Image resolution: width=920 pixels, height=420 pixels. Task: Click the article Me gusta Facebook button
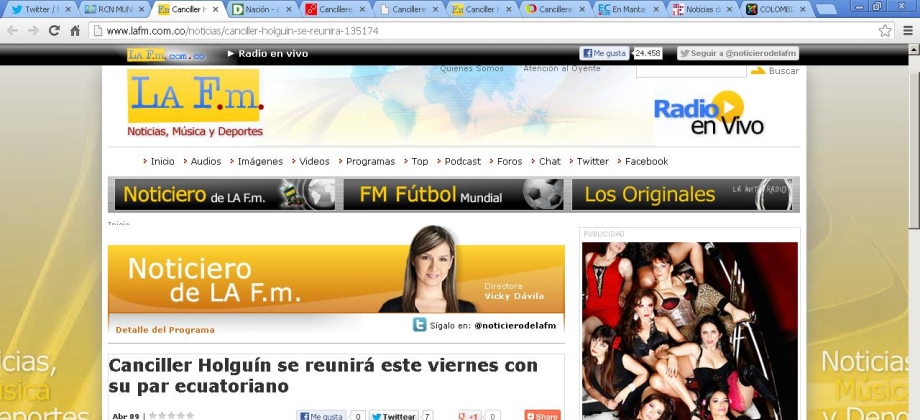pos(321,416)
